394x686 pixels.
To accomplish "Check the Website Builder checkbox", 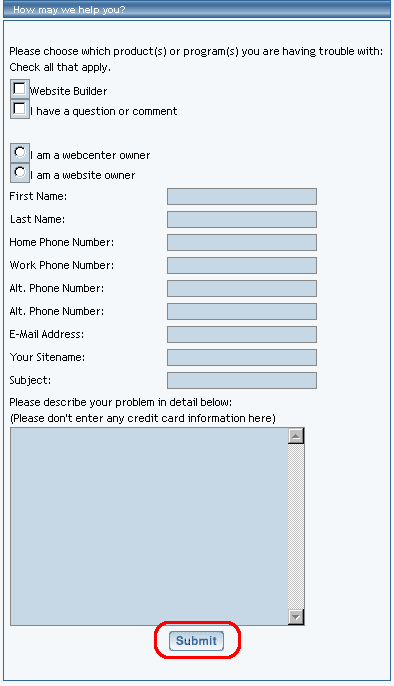I will (20, 89).
